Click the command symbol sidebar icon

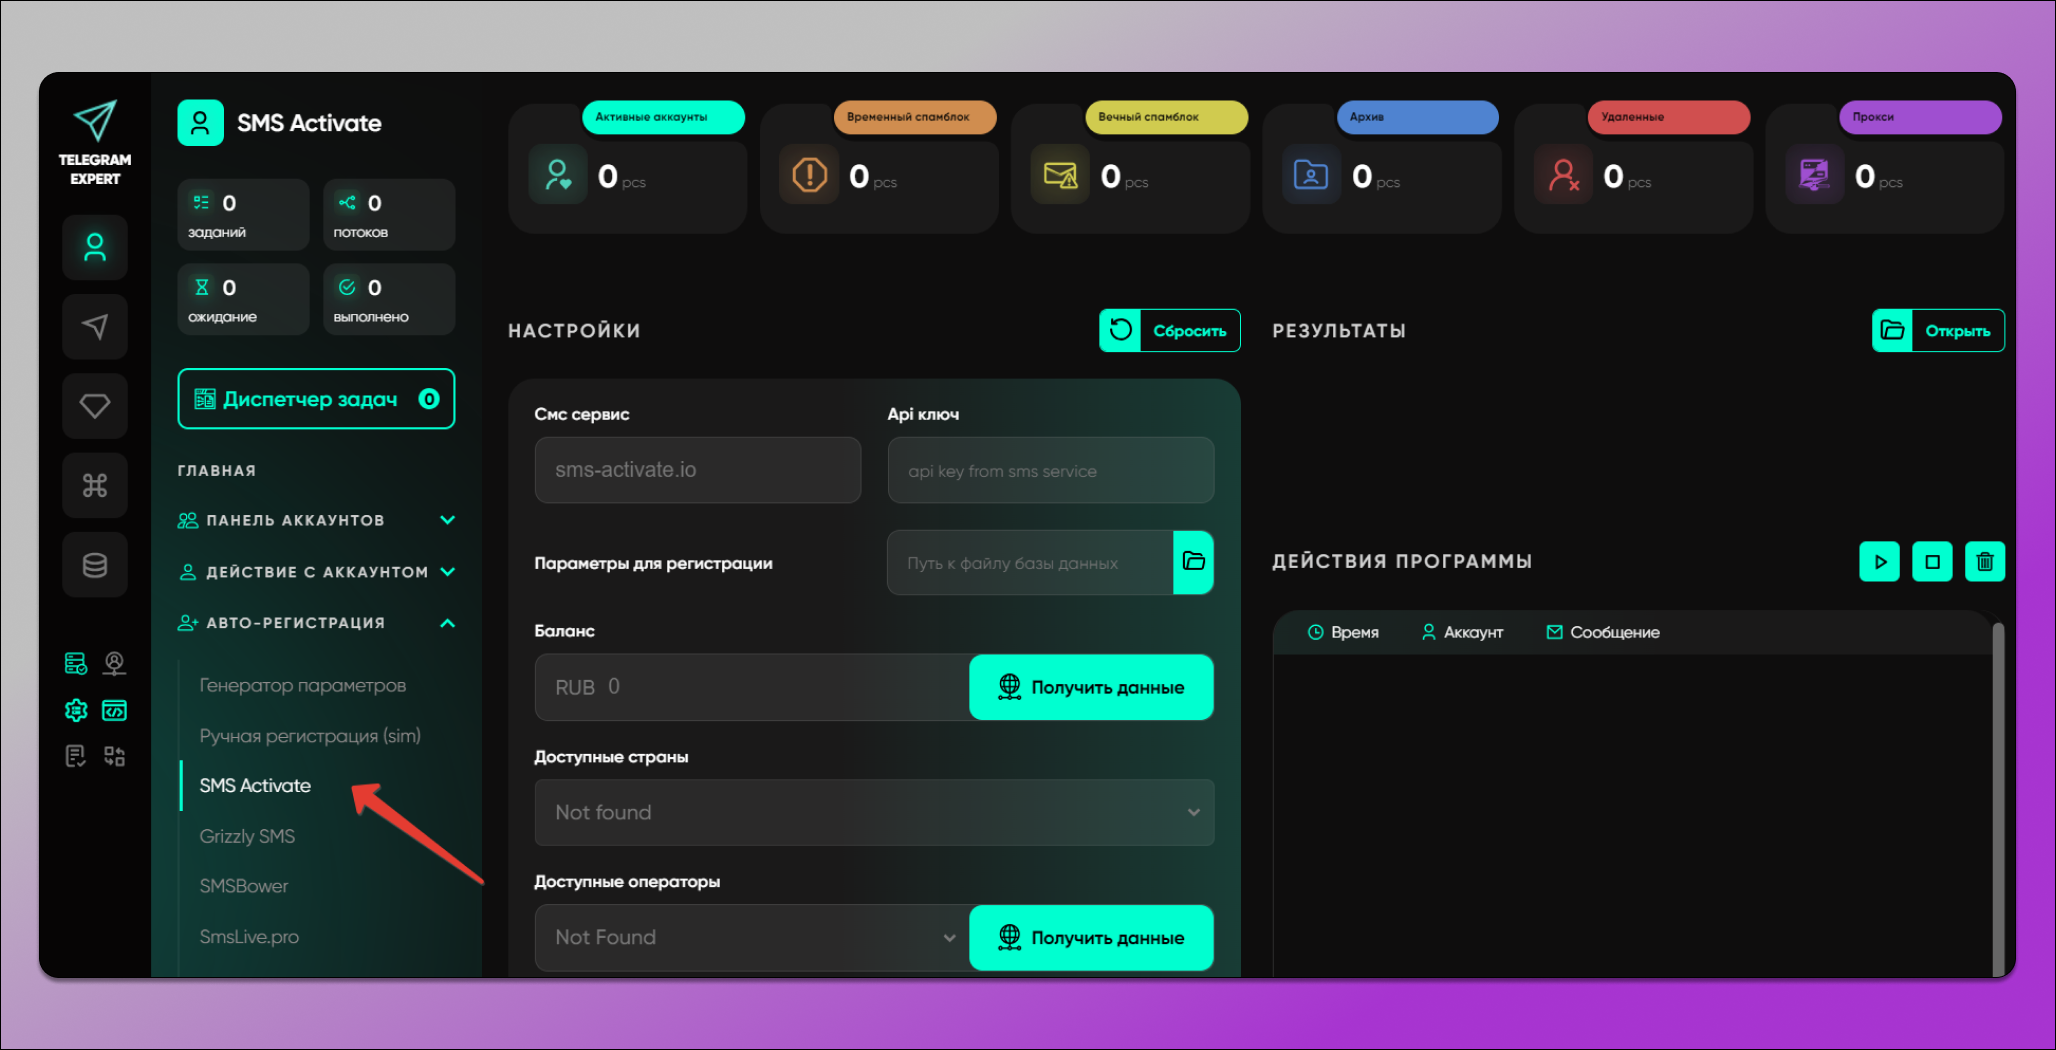95,486
